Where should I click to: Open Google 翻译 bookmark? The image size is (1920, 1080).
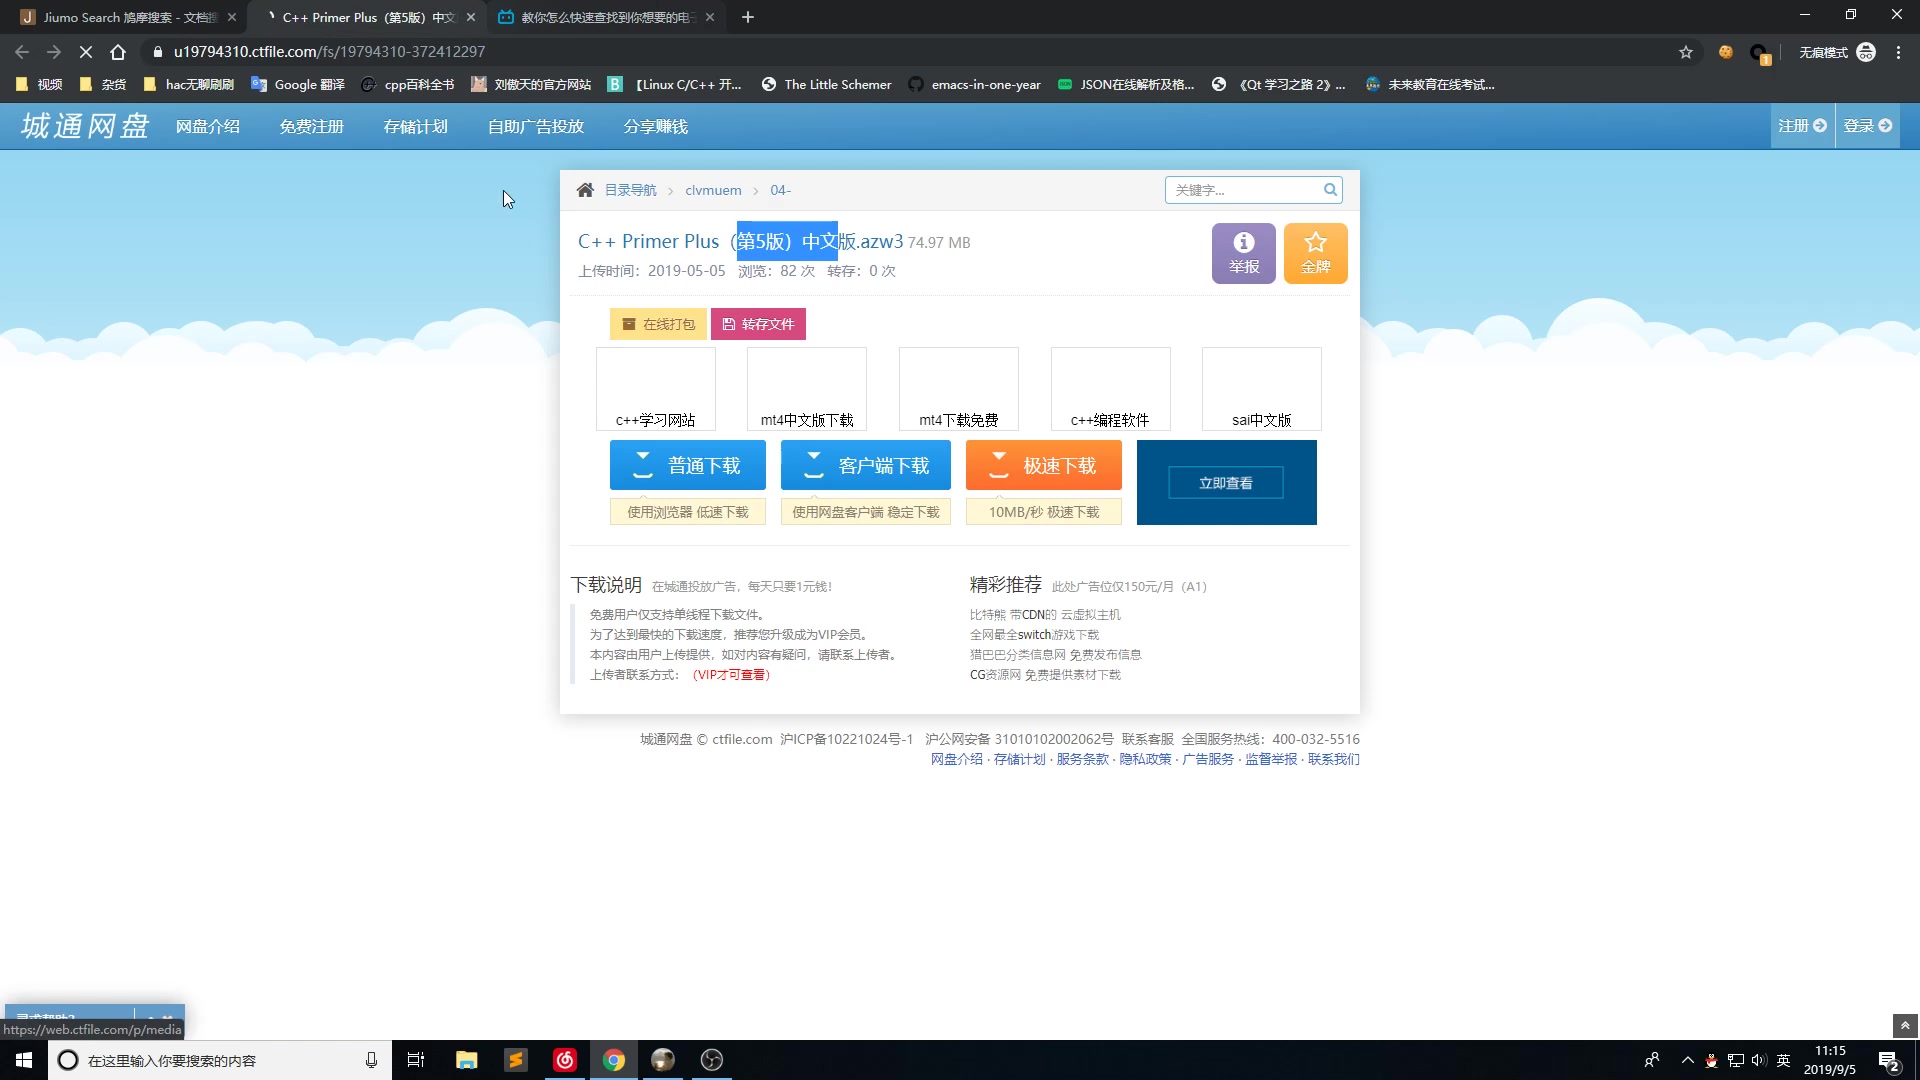[x=298, y=84]
